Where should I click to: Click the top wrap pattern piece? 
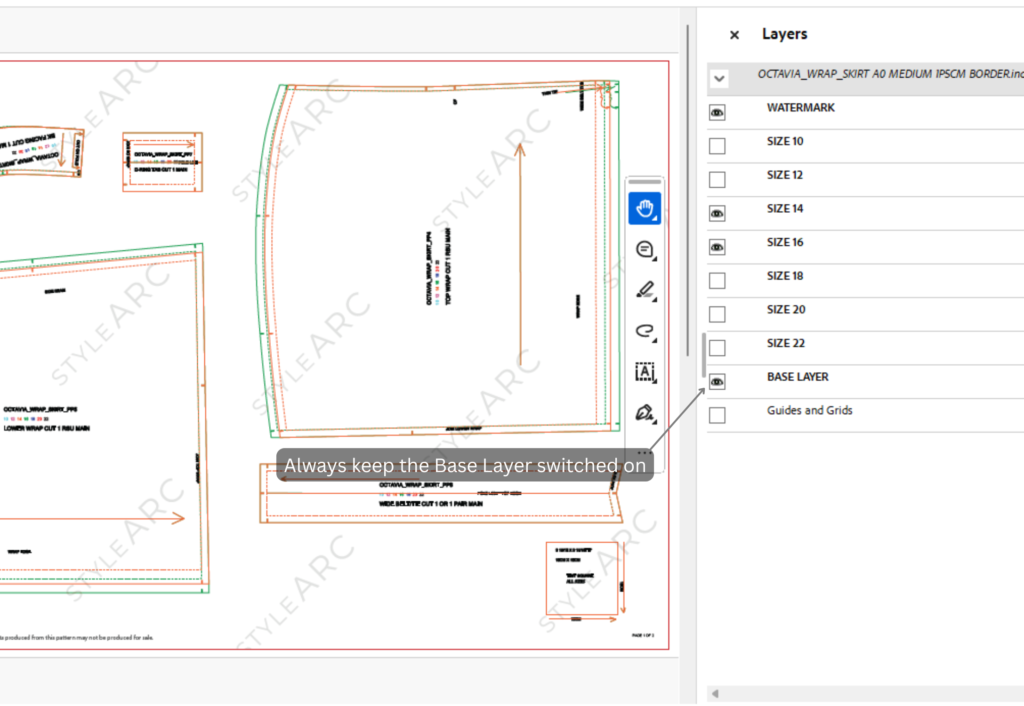pyautogui.click(x=438, y=260)
